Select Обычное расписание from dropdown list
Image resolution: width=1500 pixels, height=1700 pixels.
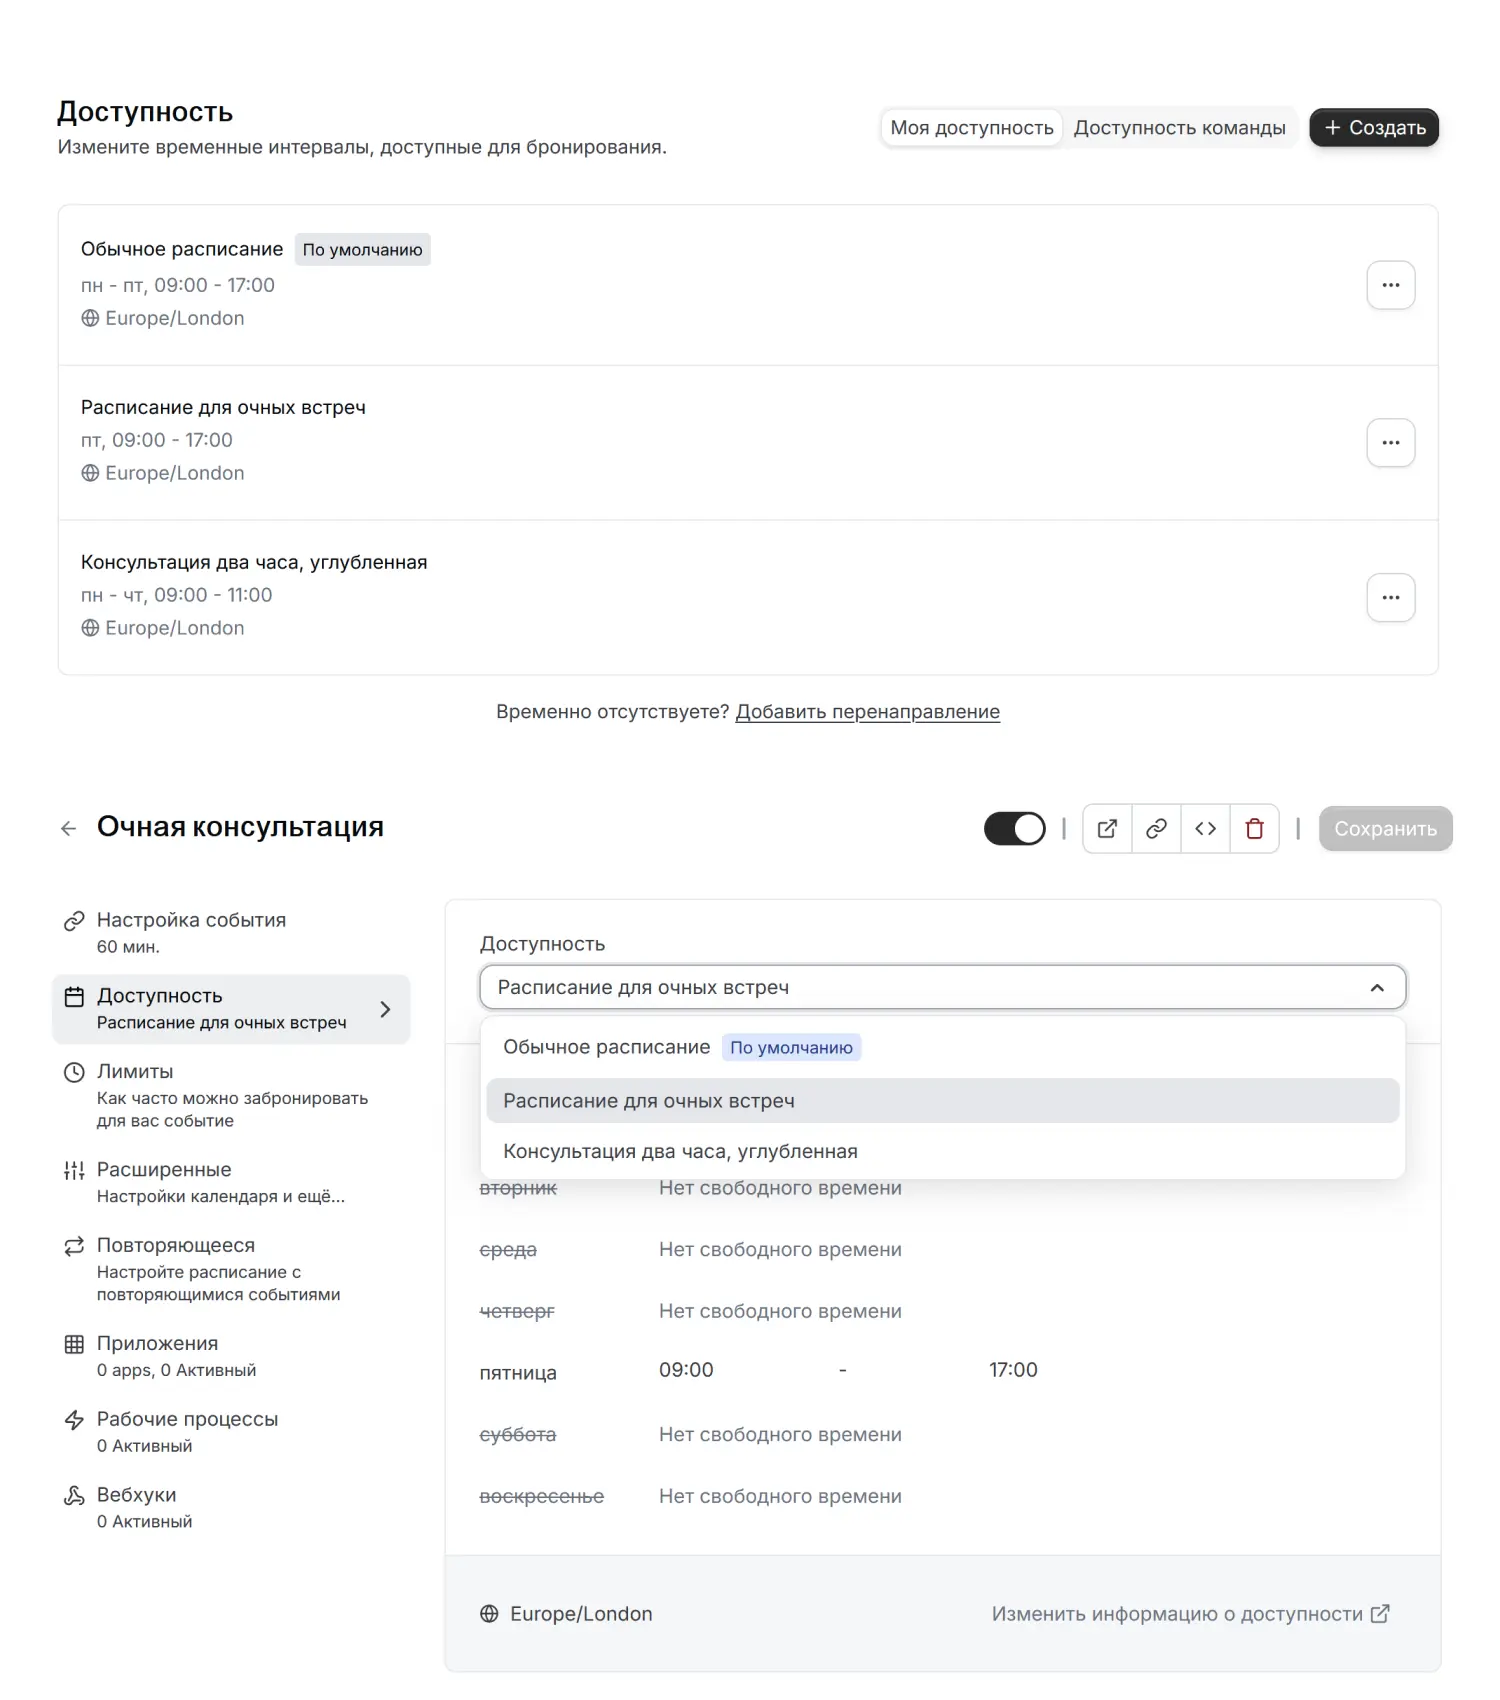[x=606, y=1047]
